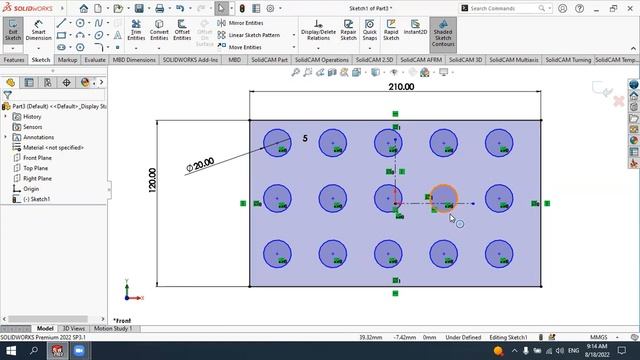Viewport: 640px width, 360px height.
Task: Select the Straight Slot tool
Action: click(x=61, y=47)
